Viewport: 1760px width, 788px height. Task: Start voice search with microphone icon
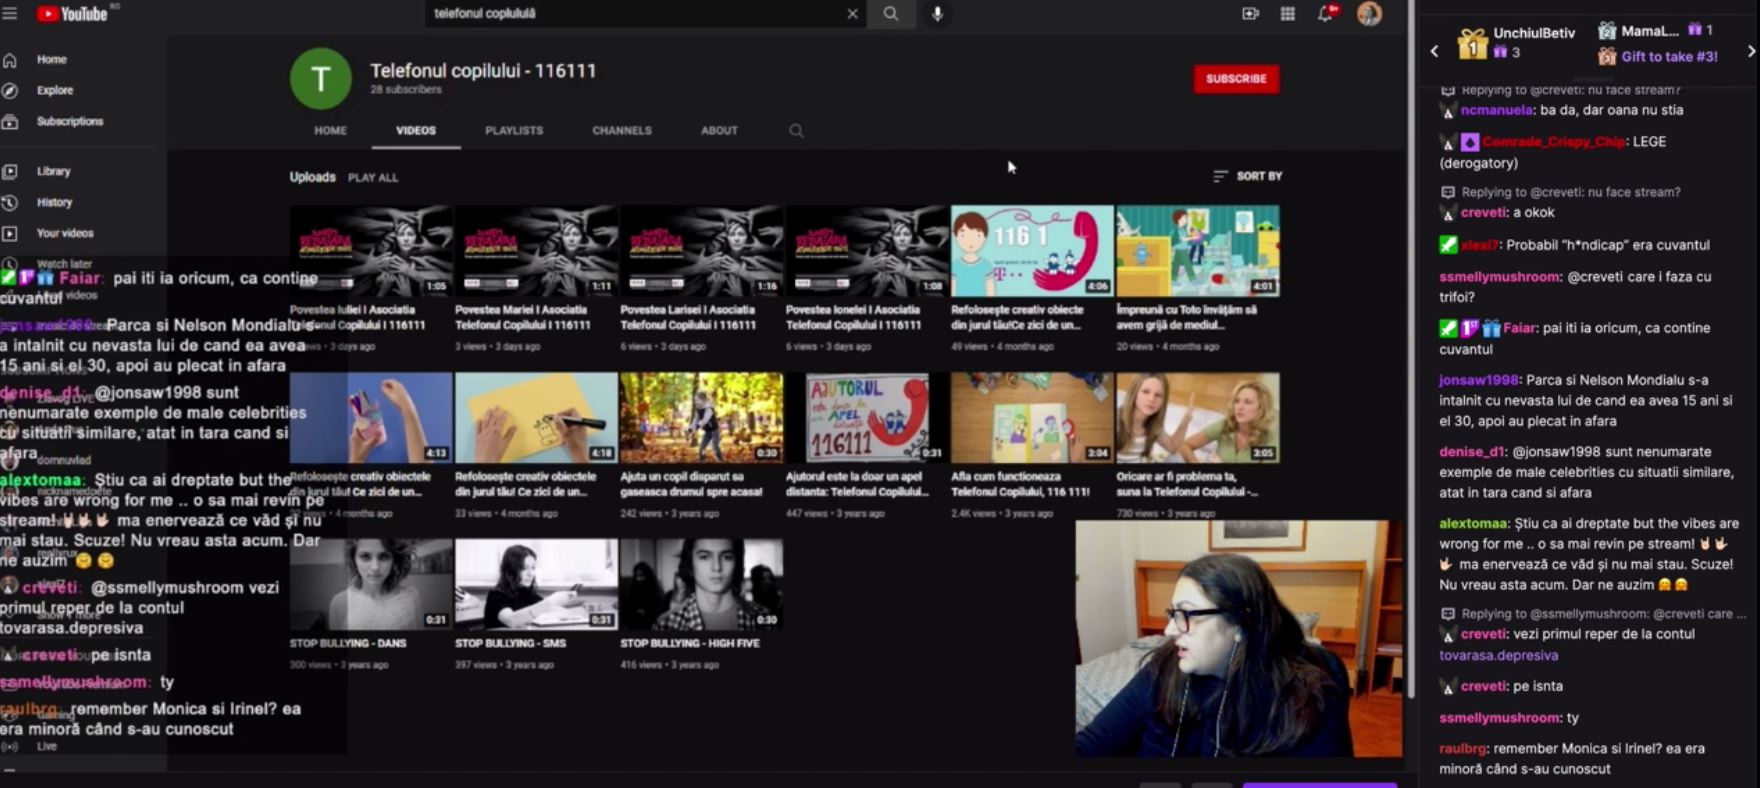(x=937, y=14)
